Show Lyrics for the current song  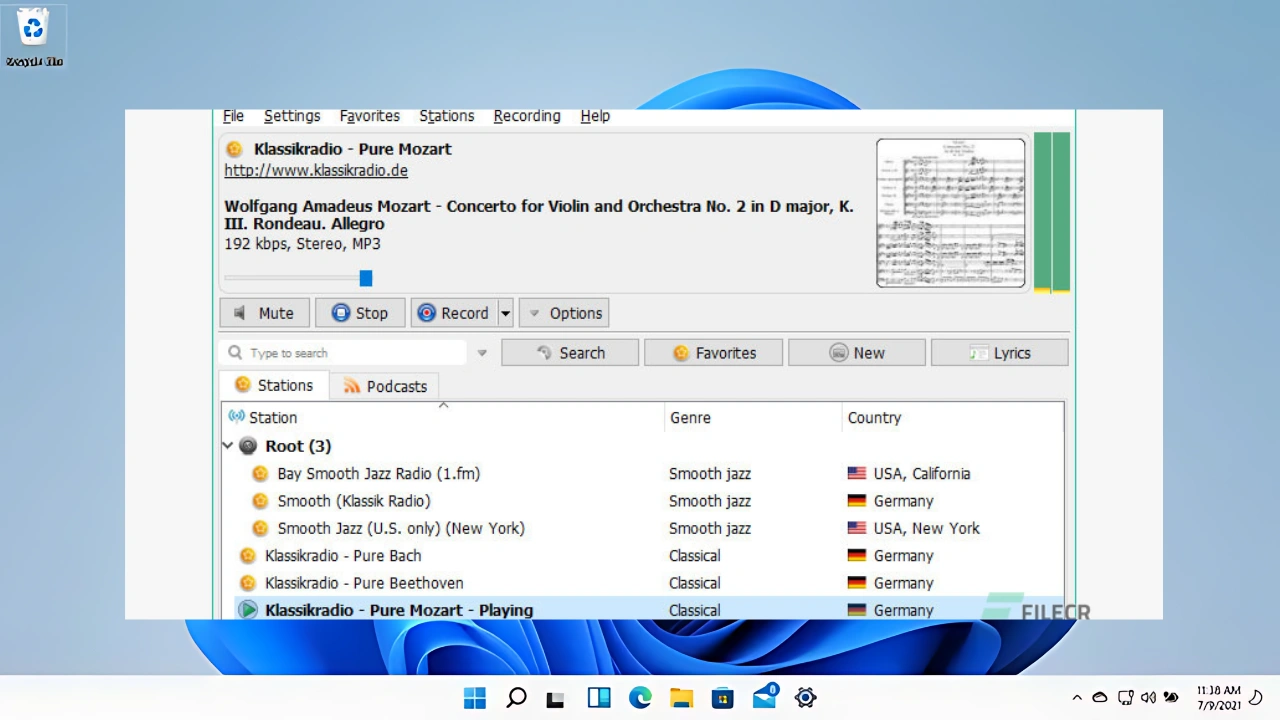point(1000,353)
